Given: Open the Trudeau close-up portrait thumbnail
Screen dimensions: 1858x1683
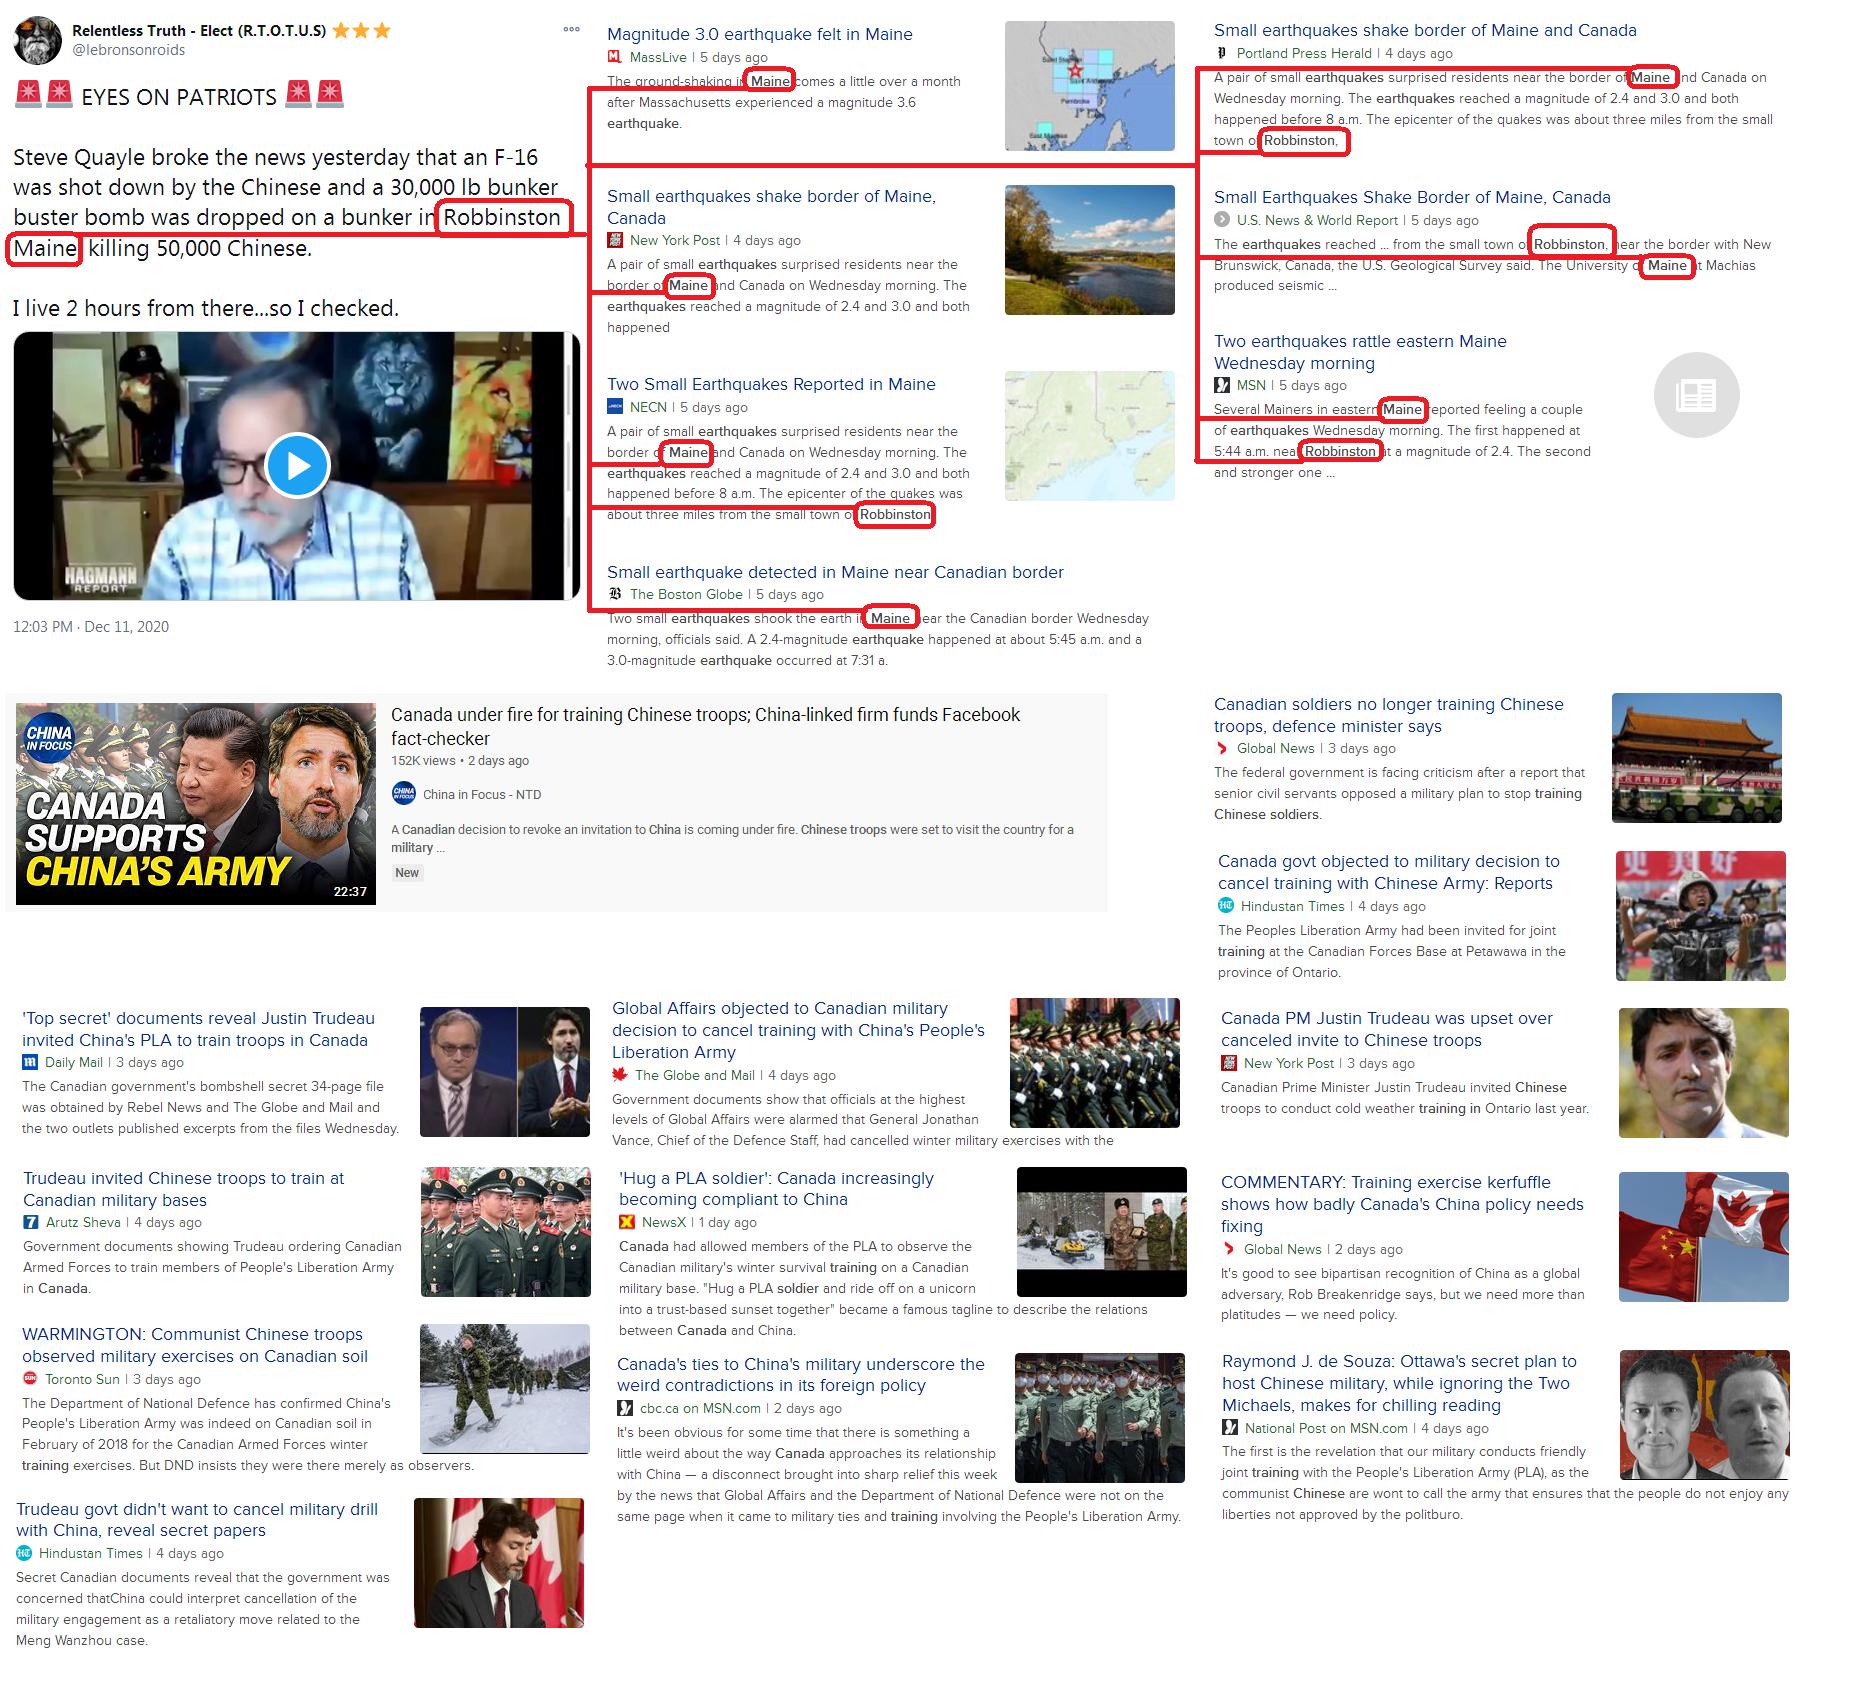Looking at the screenshot, I should coord(1704,1073).
